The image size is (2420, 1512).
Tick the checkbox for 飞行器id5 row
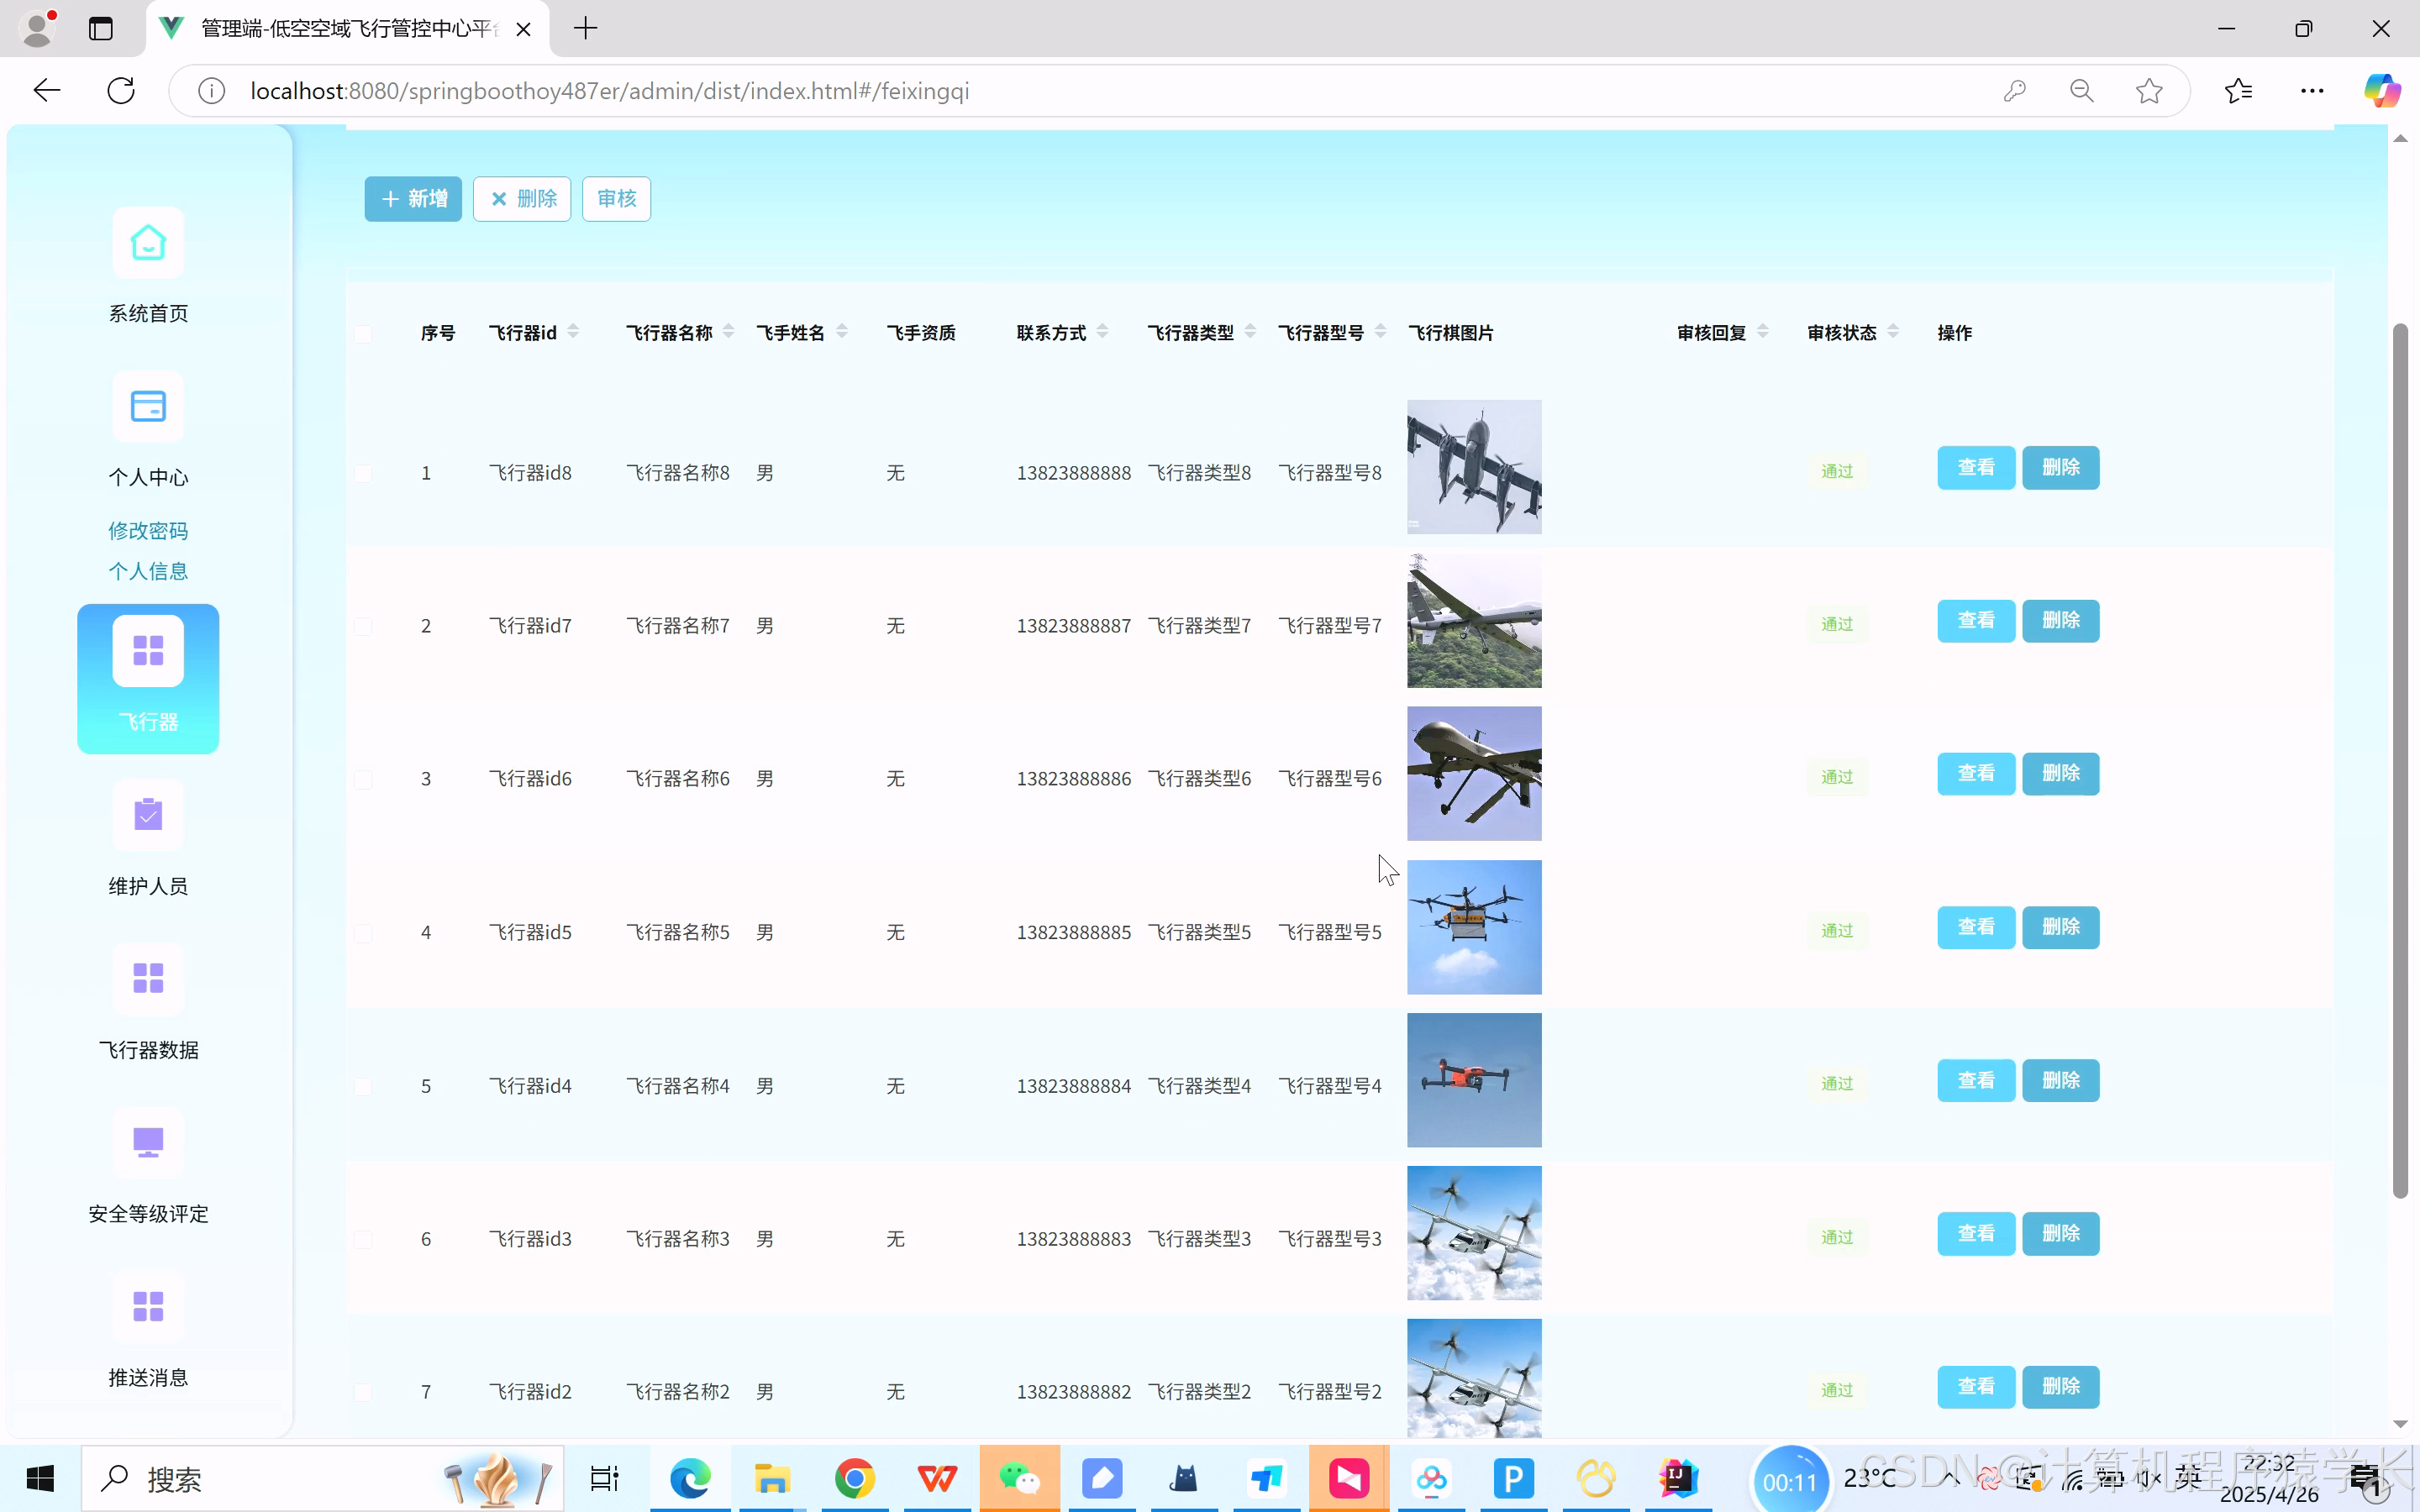(363, 933)
